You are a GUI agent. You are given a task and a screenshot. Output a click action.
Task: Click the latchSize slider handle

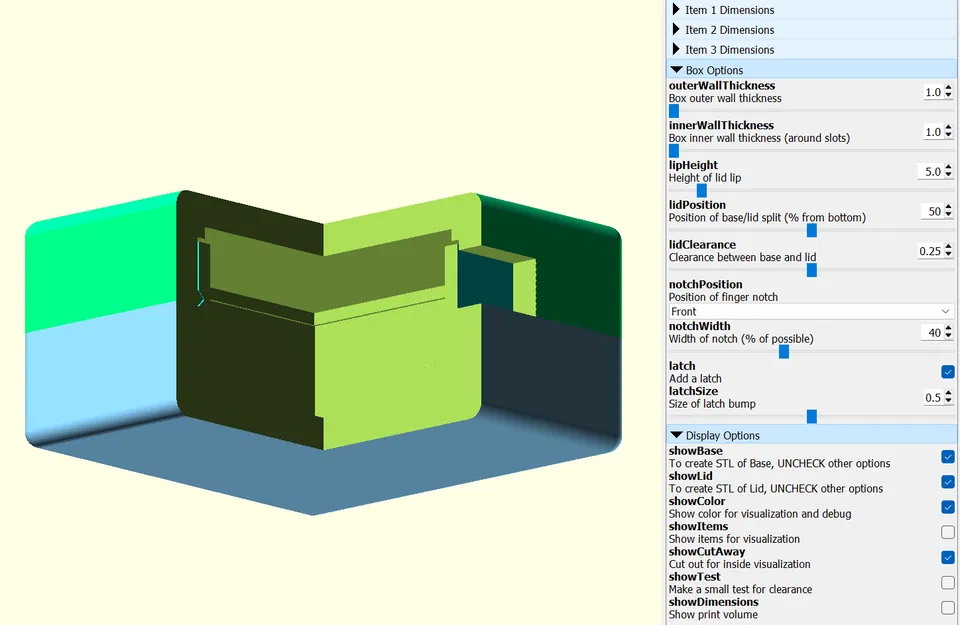[811, 416]
